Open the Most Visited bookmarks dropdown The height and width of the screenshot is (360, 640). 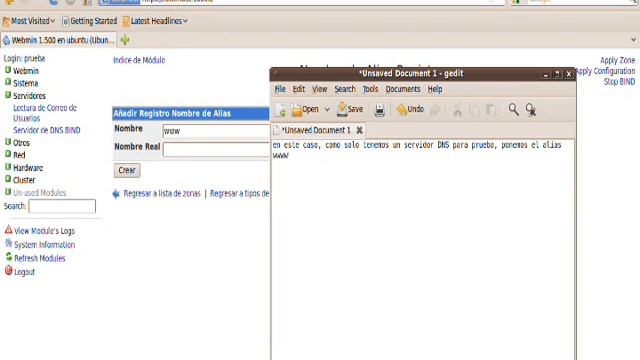[29, 21]
